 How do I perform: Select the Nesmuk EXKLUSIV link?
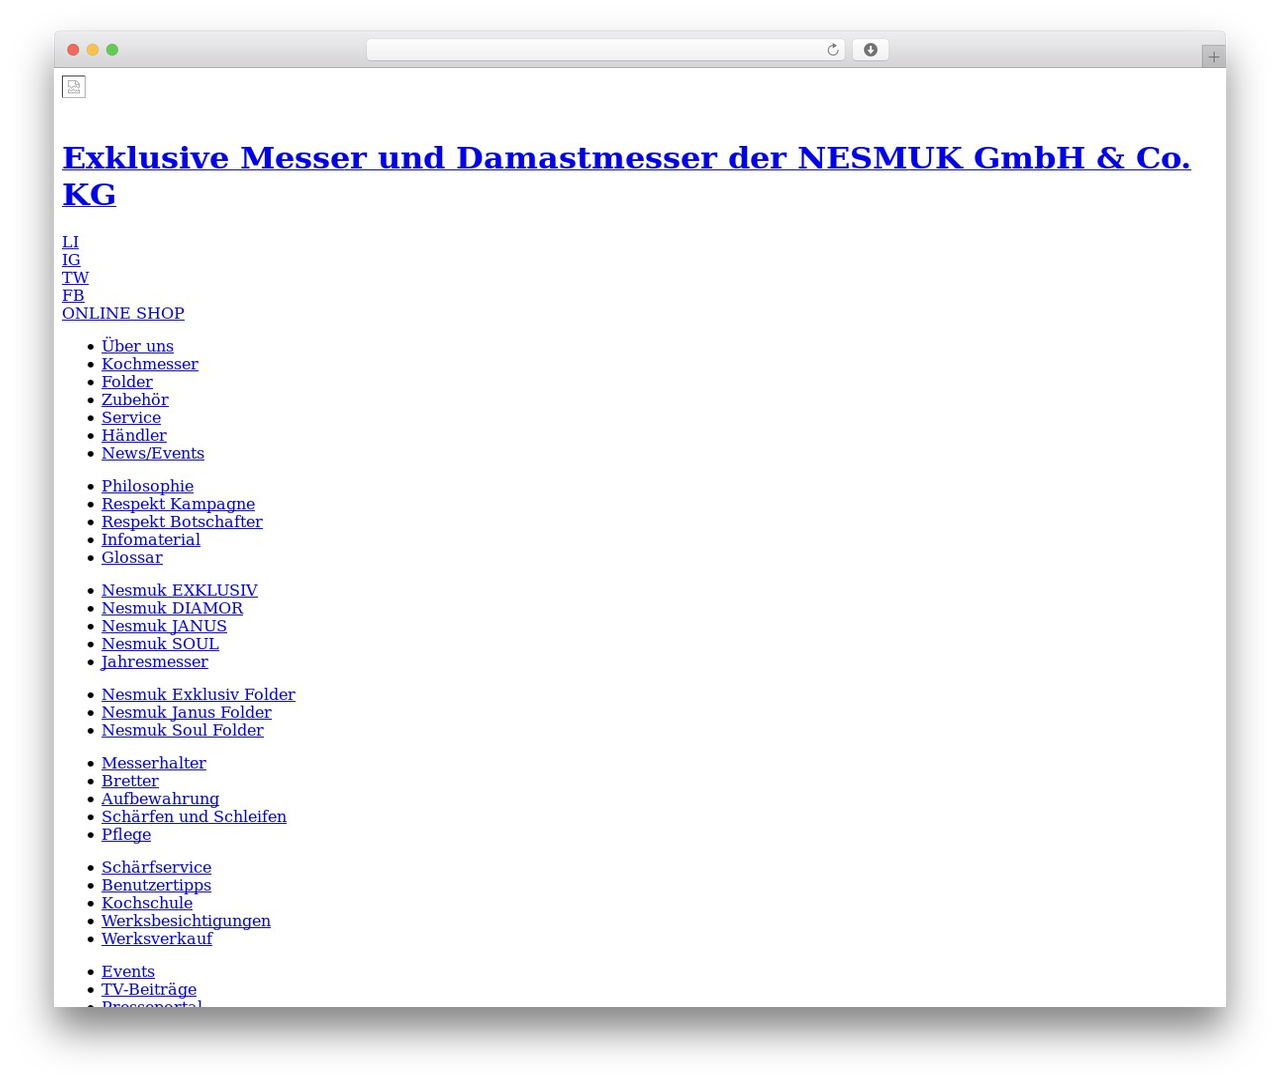point(179,591)
